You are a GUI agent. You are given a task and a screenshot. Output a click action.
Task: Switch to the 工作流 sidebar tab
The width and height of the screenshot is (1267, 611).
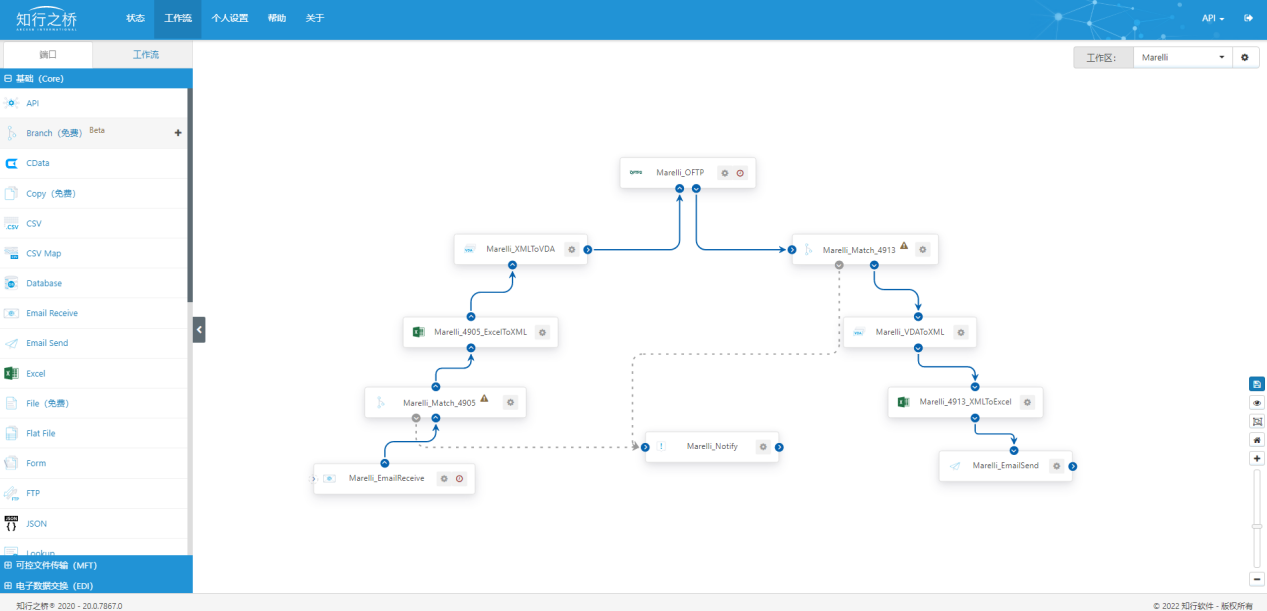[145, 54]
